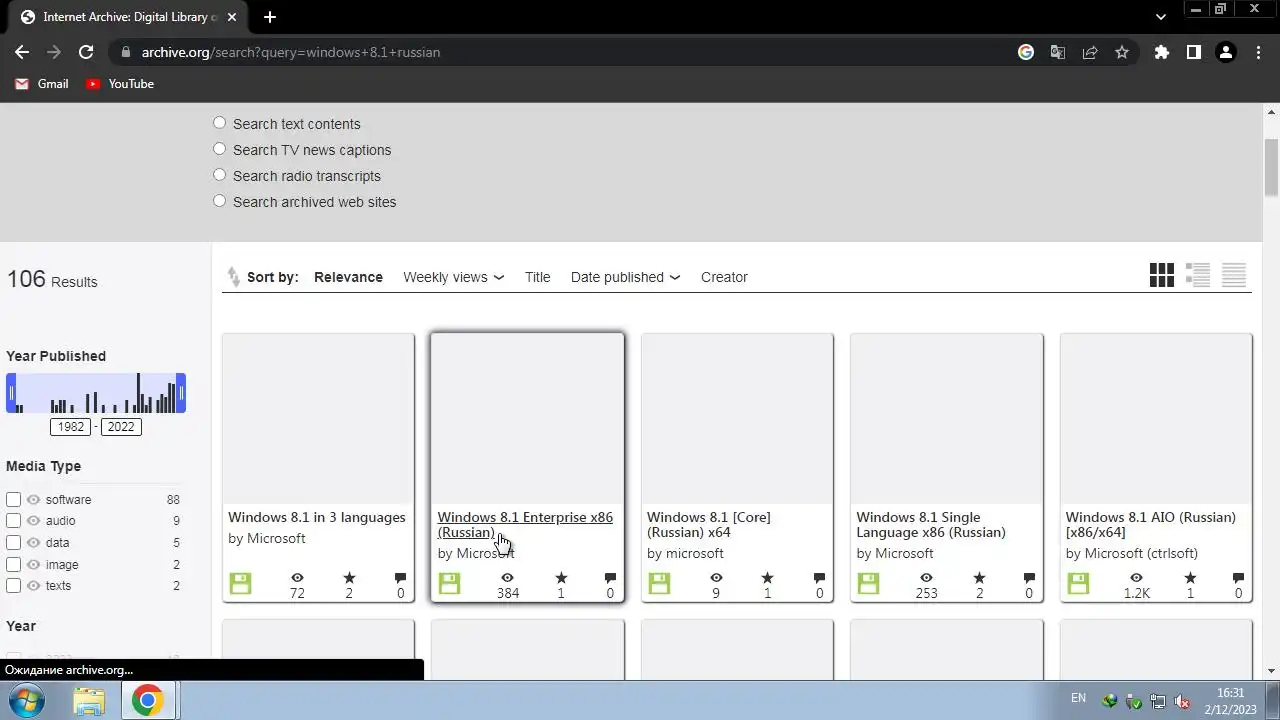This screenshot has width=1280, height=720.
Task: Click the muted volume tray icon
Action: click(x=1182, y=701)
